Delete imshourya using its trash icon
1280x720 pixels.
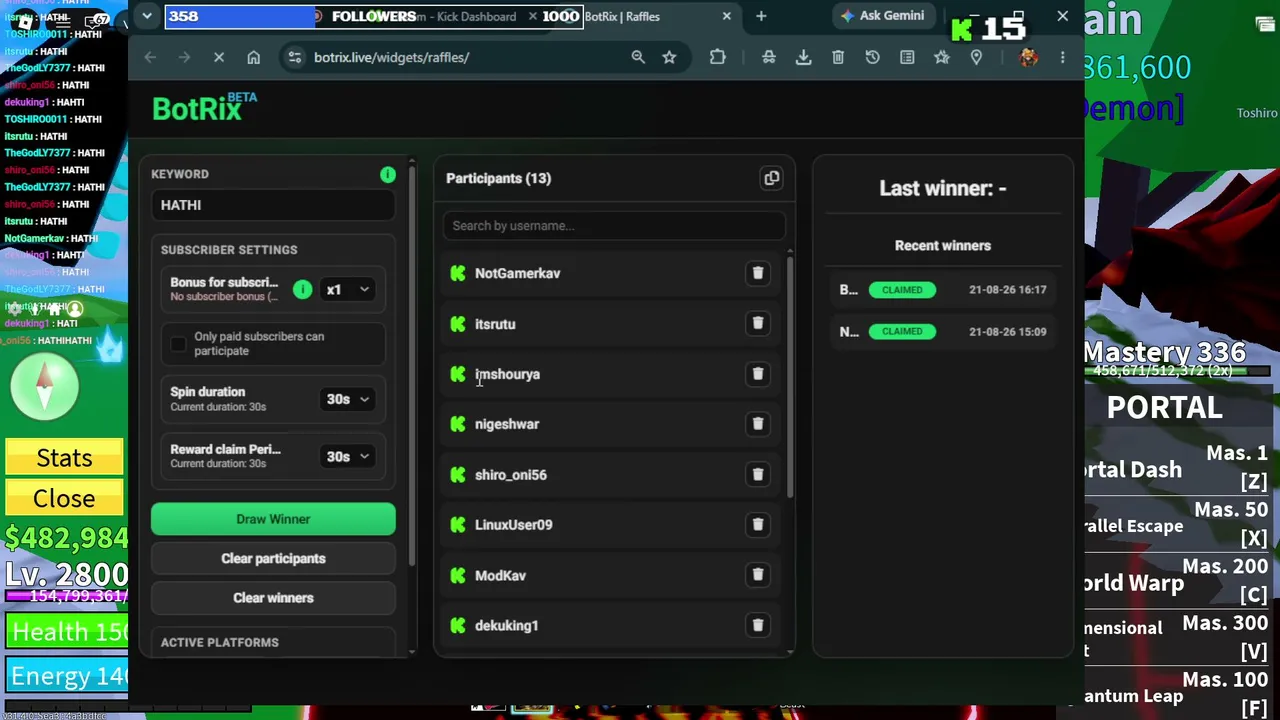(x=758, y=374)
